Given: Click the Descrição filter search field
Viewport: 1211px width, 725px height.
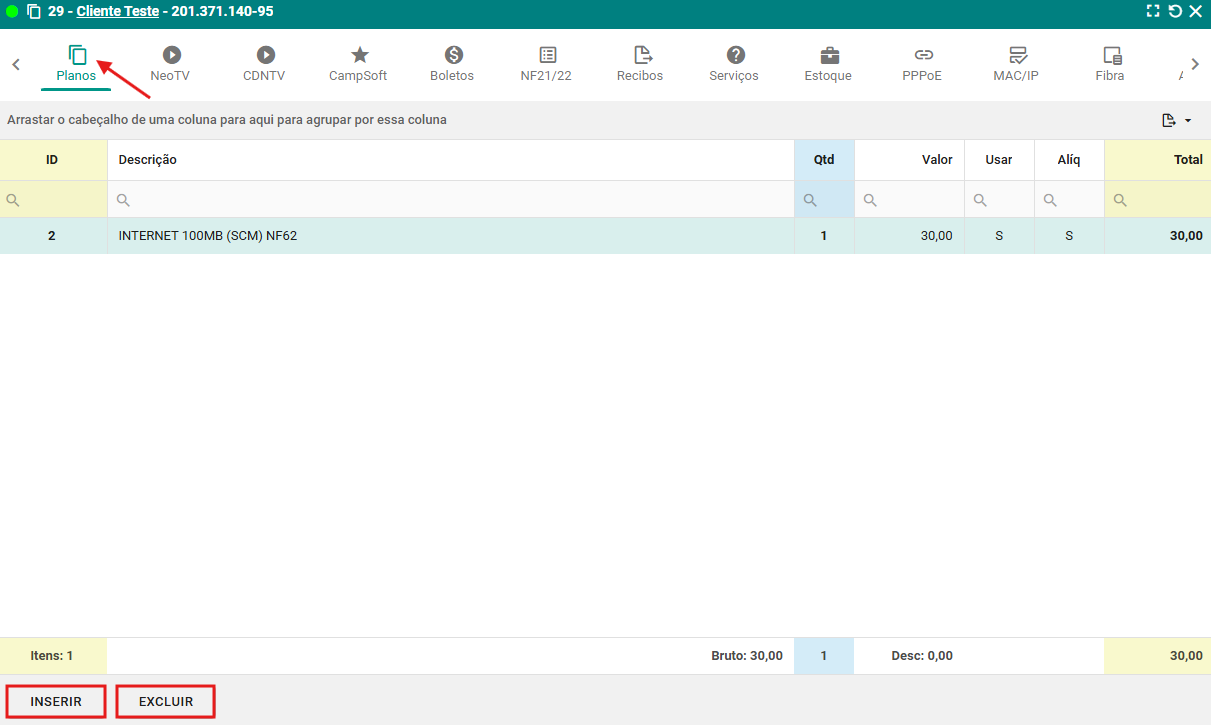Looking at the screenshot, I should [450, 200].
